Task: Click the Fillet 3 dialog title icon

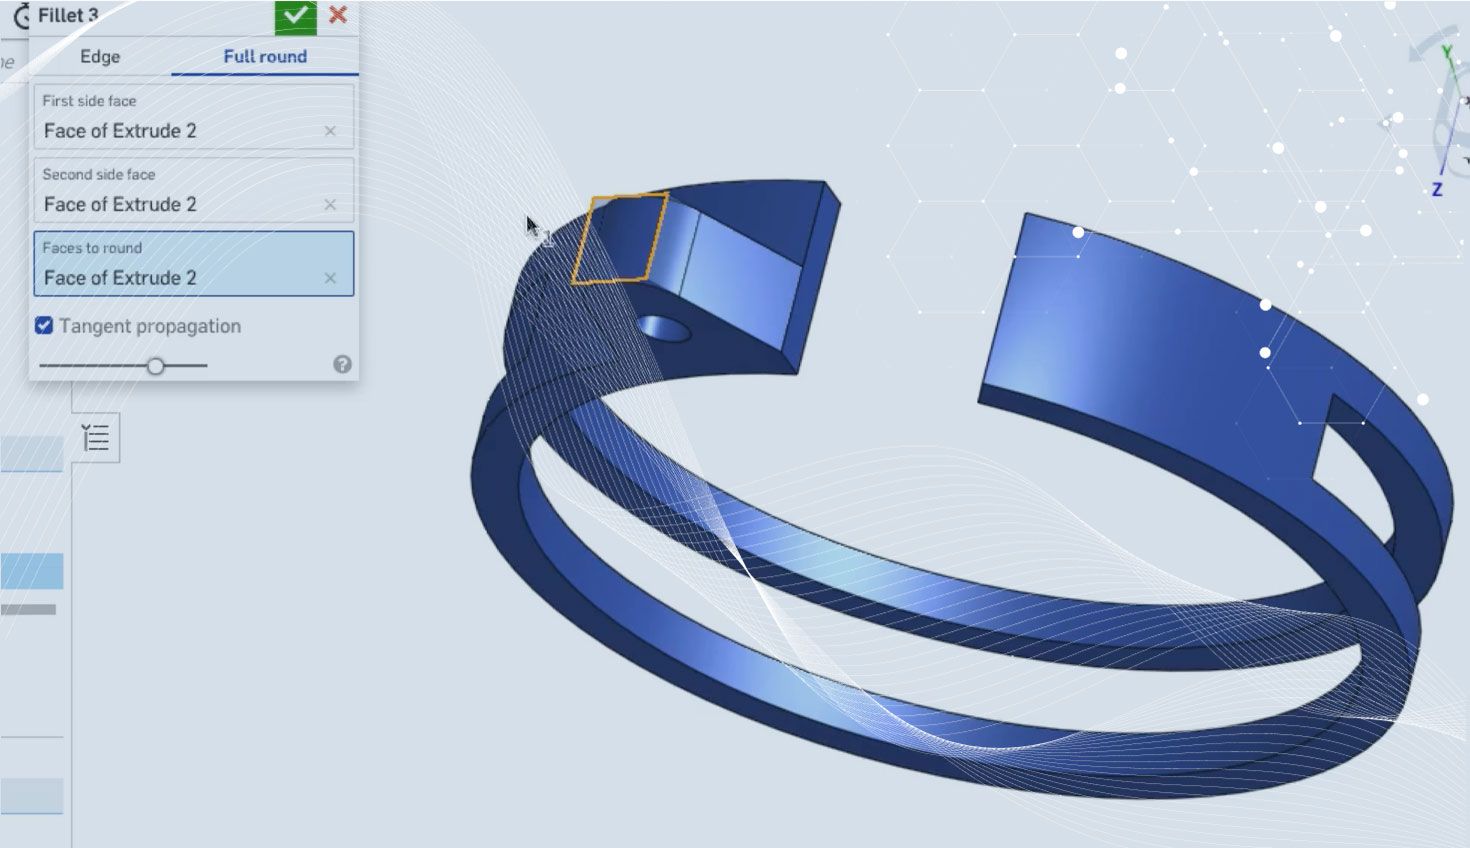Action: click(x=20, y=16)
